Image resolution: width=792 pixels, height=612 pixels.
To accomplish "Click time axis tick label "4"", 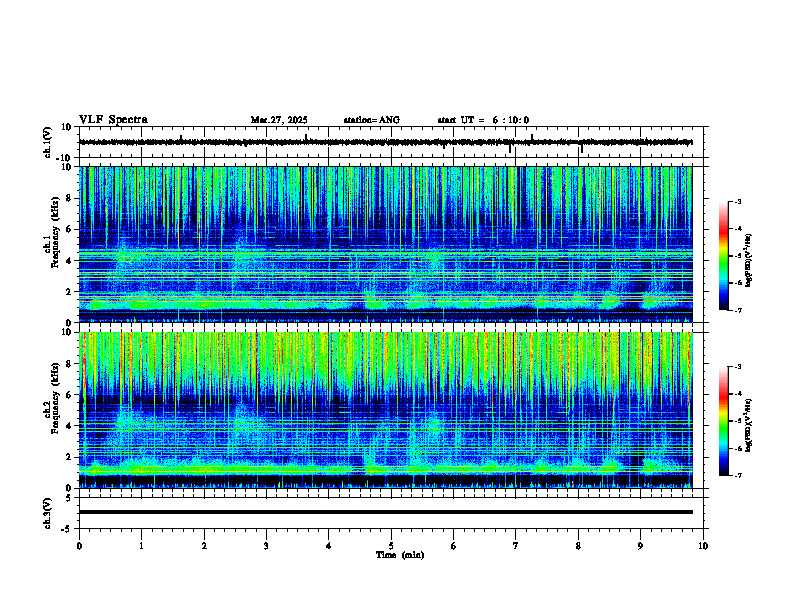I will (x=329, y=546).
